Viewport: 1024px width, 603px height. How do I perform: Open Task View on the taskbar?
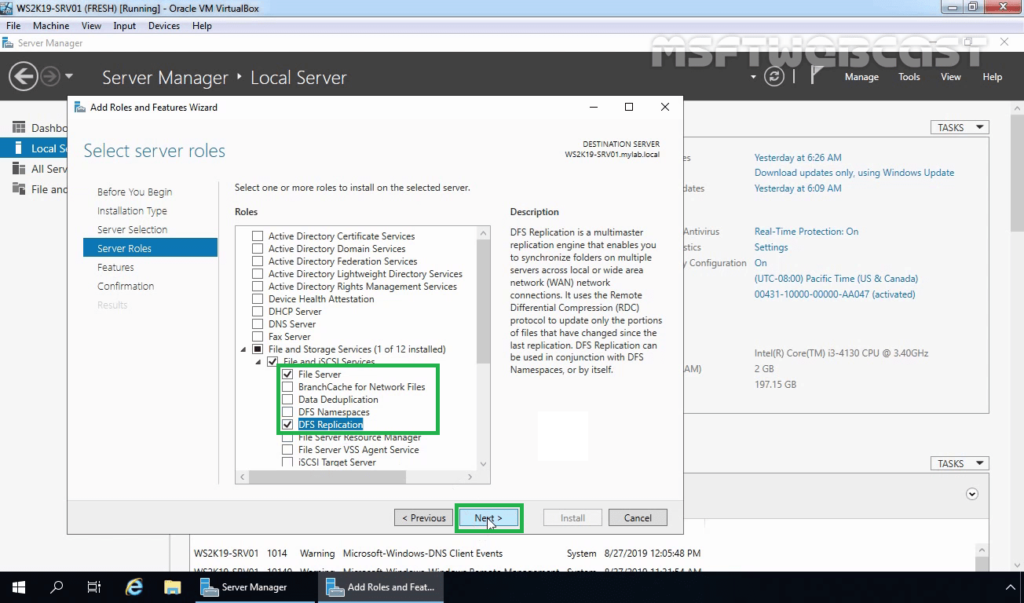tap(94, 587)
